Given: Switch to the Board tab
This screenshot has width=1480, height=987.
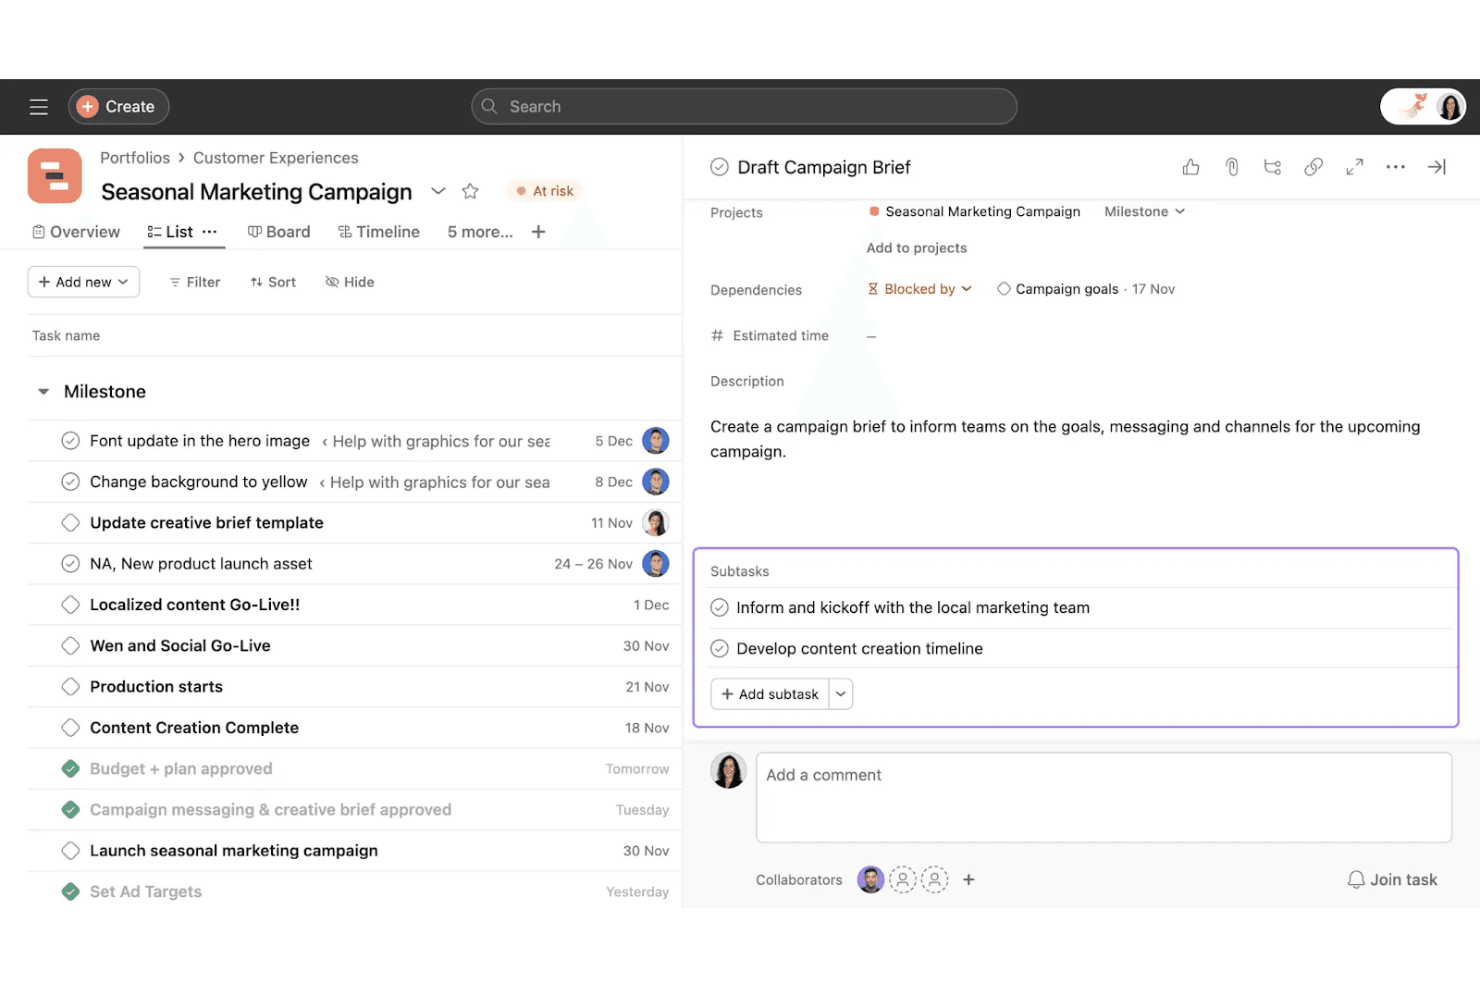Looking at the screenshot, I should 279,232.
